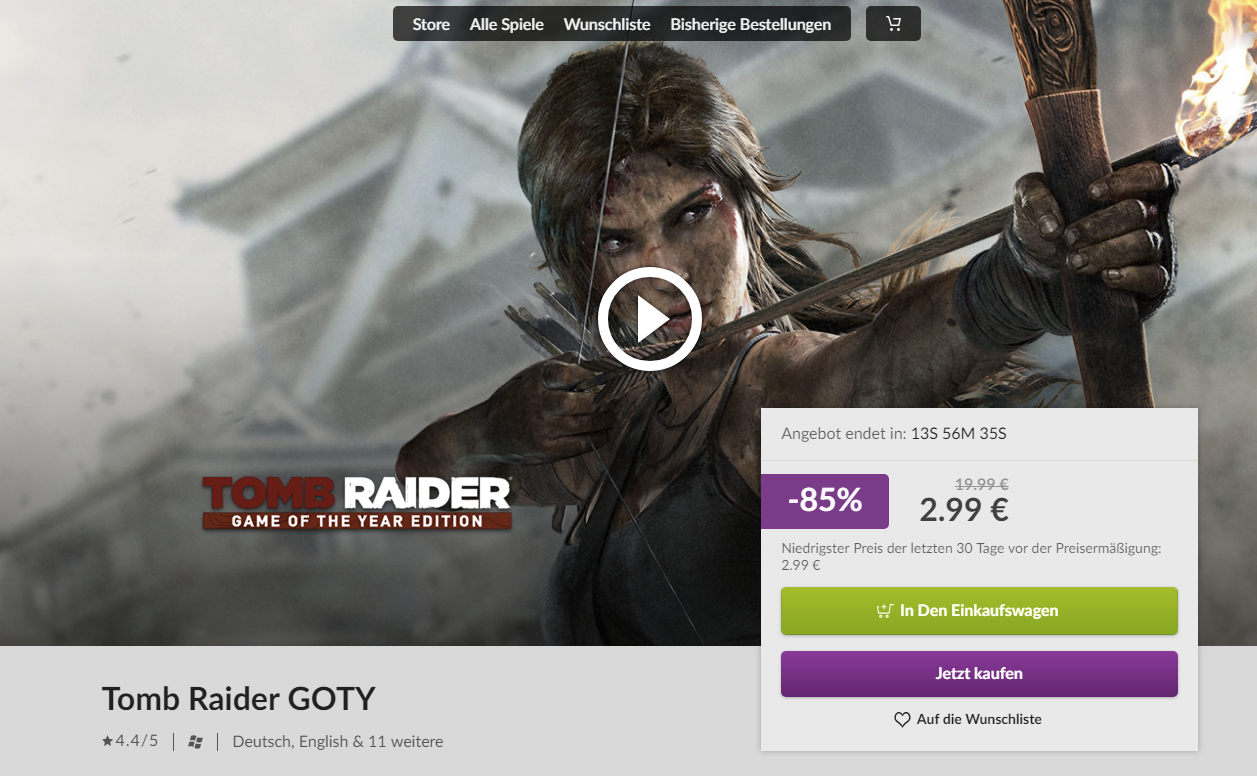
Task: Expand languages list Deutsch, English & 11 weitere
Action: click(x=338, y=741)
